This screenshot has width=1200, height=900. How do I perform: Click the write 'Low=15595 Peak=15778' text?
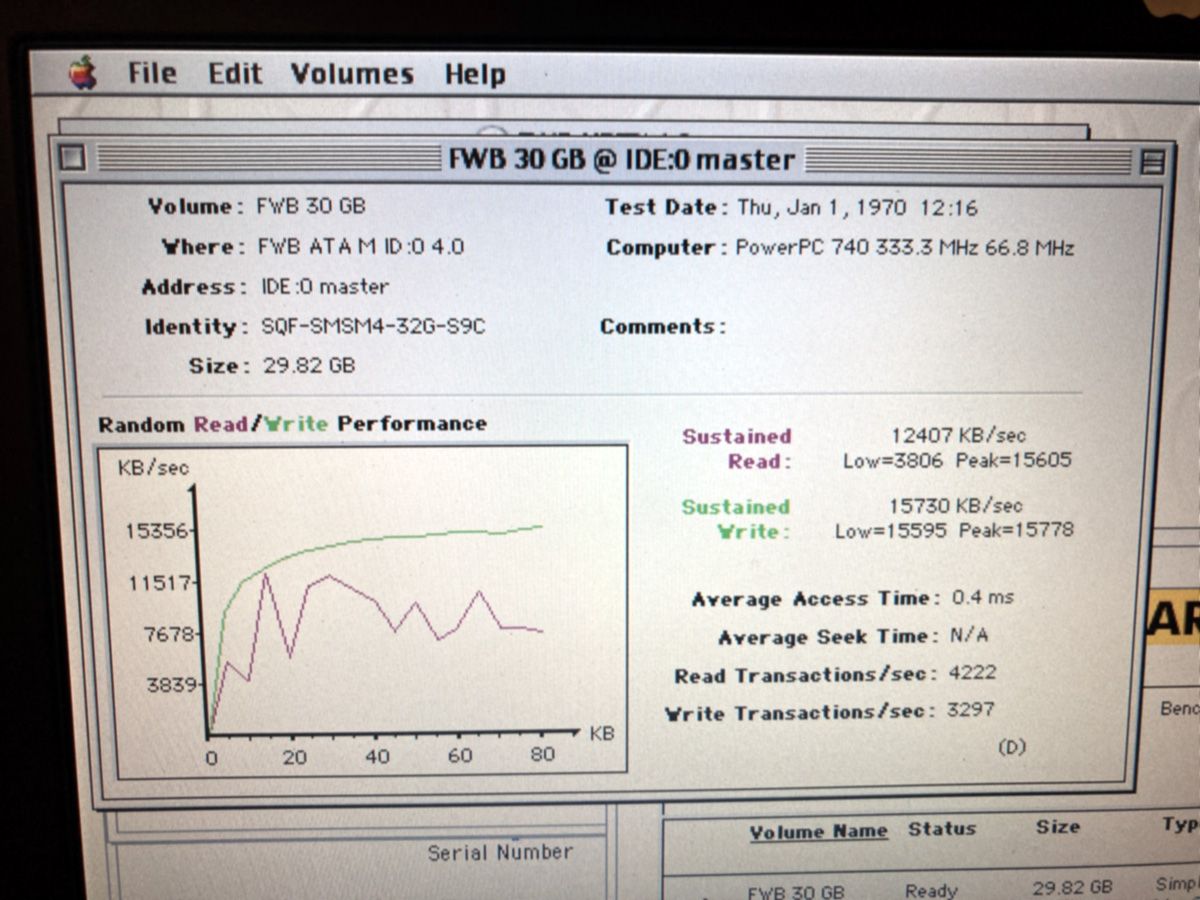[954, 530]
